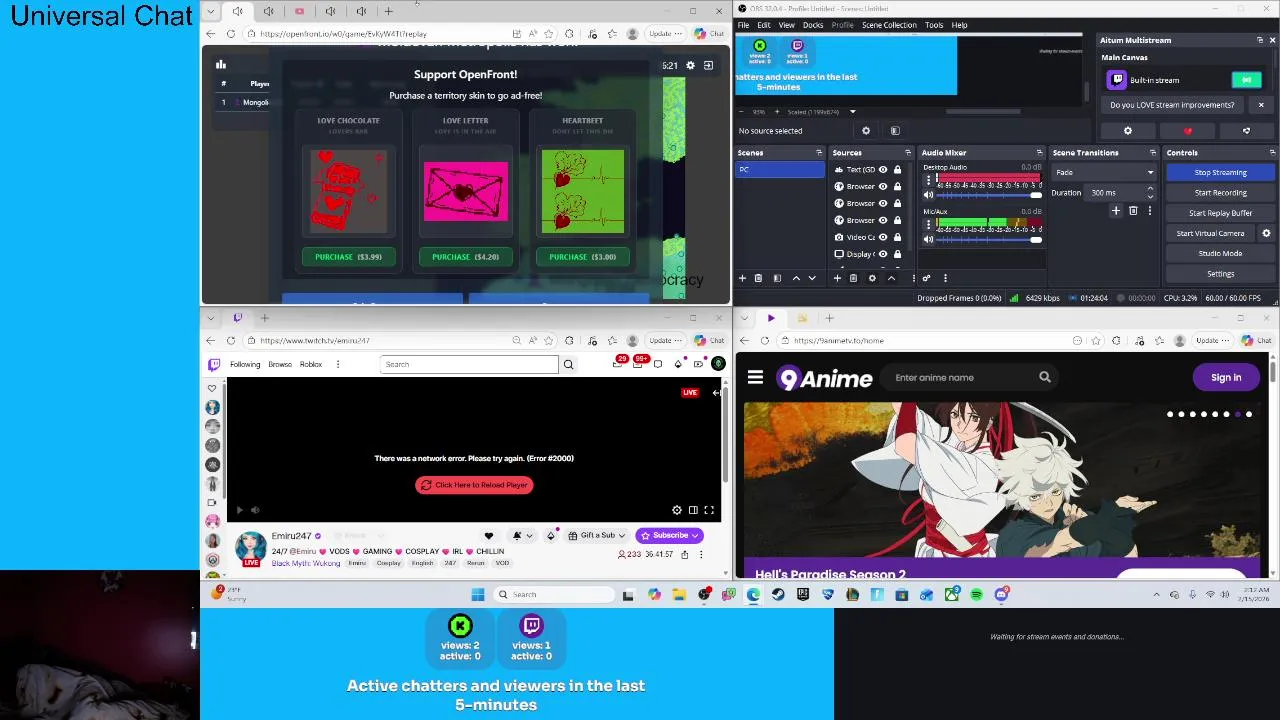Click heart follow icon on Emiru247 channel

489,535
